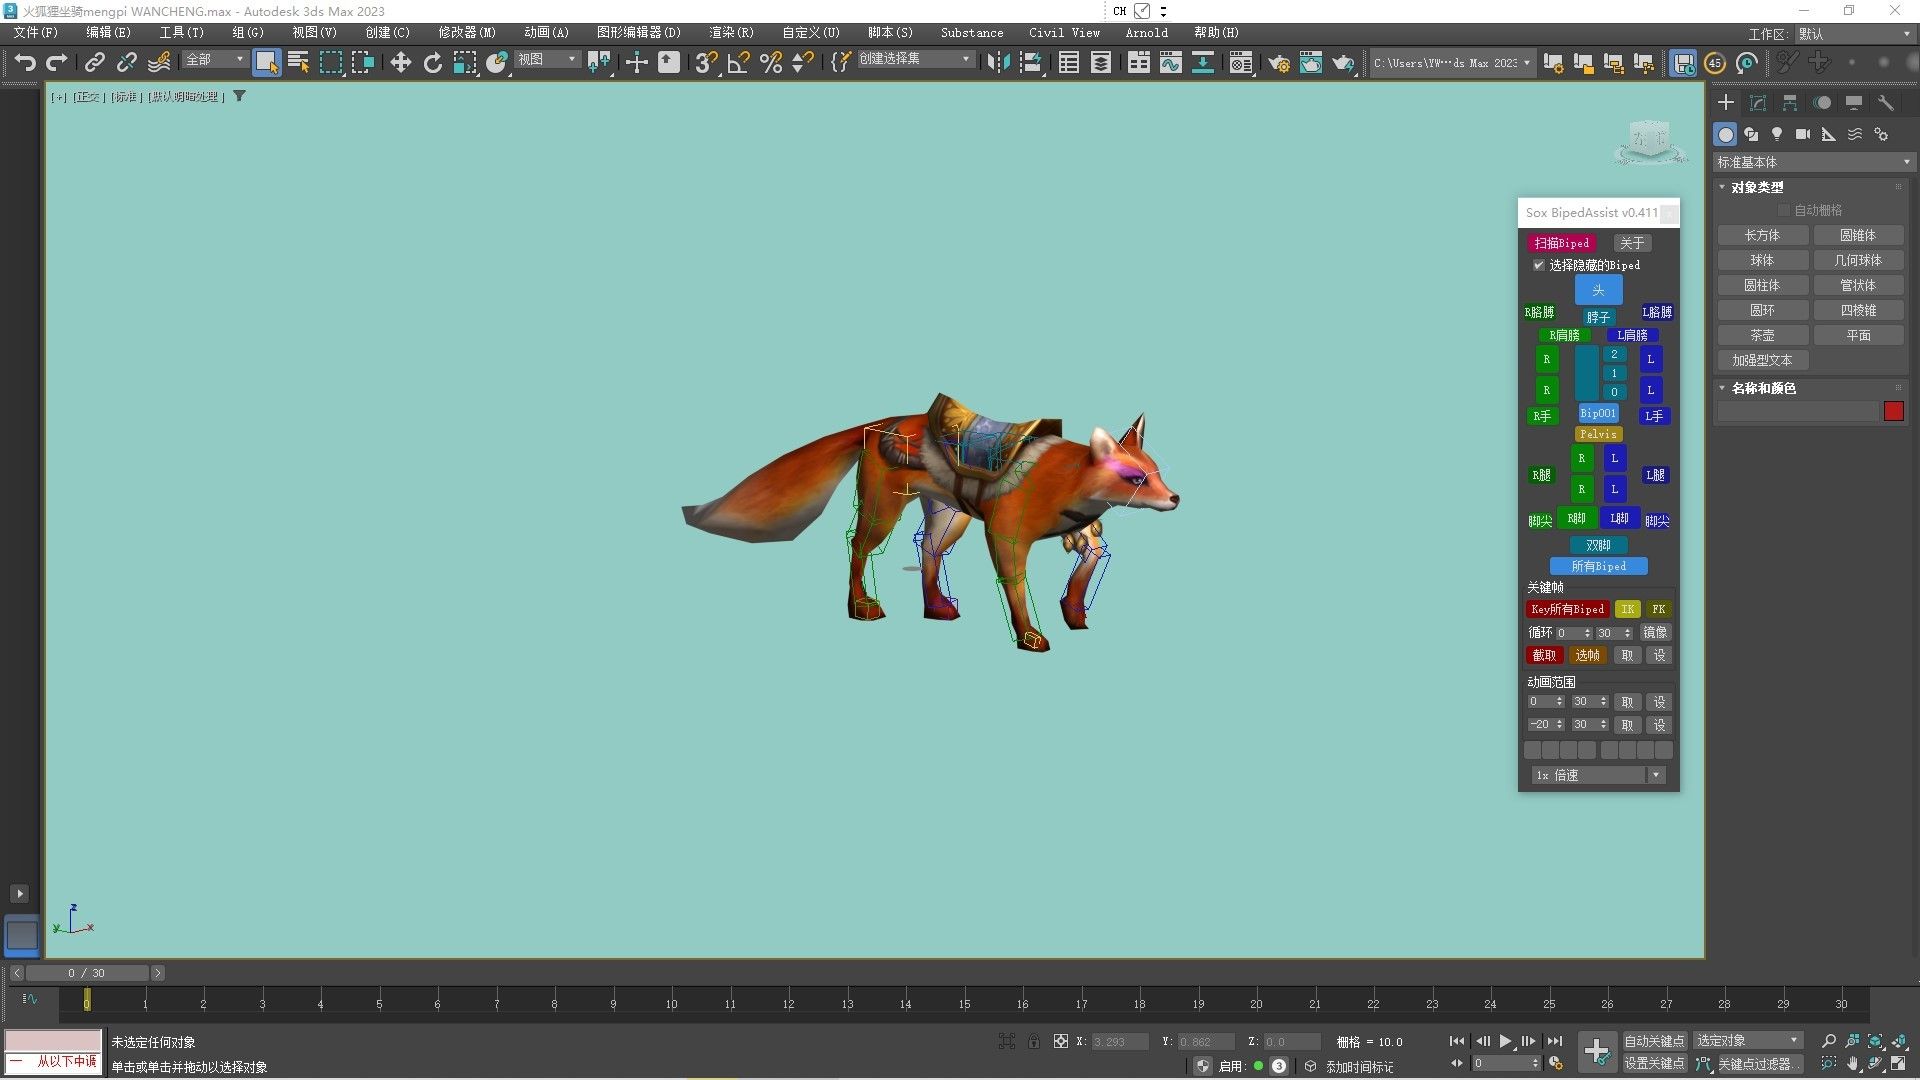Select the 头 head in BipedAssist

1598,290
